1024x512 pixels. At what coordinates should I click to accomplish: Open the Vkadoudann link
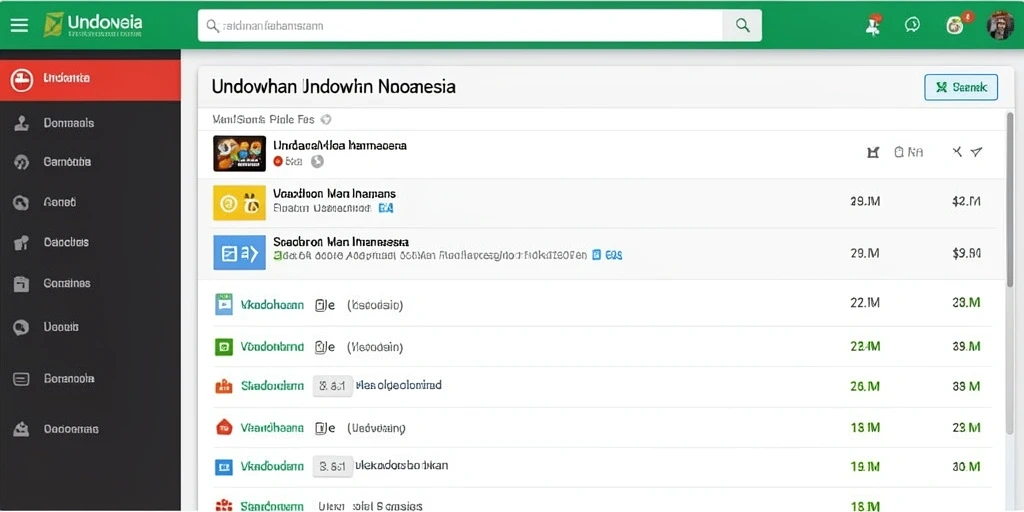[x=272, y=467]
